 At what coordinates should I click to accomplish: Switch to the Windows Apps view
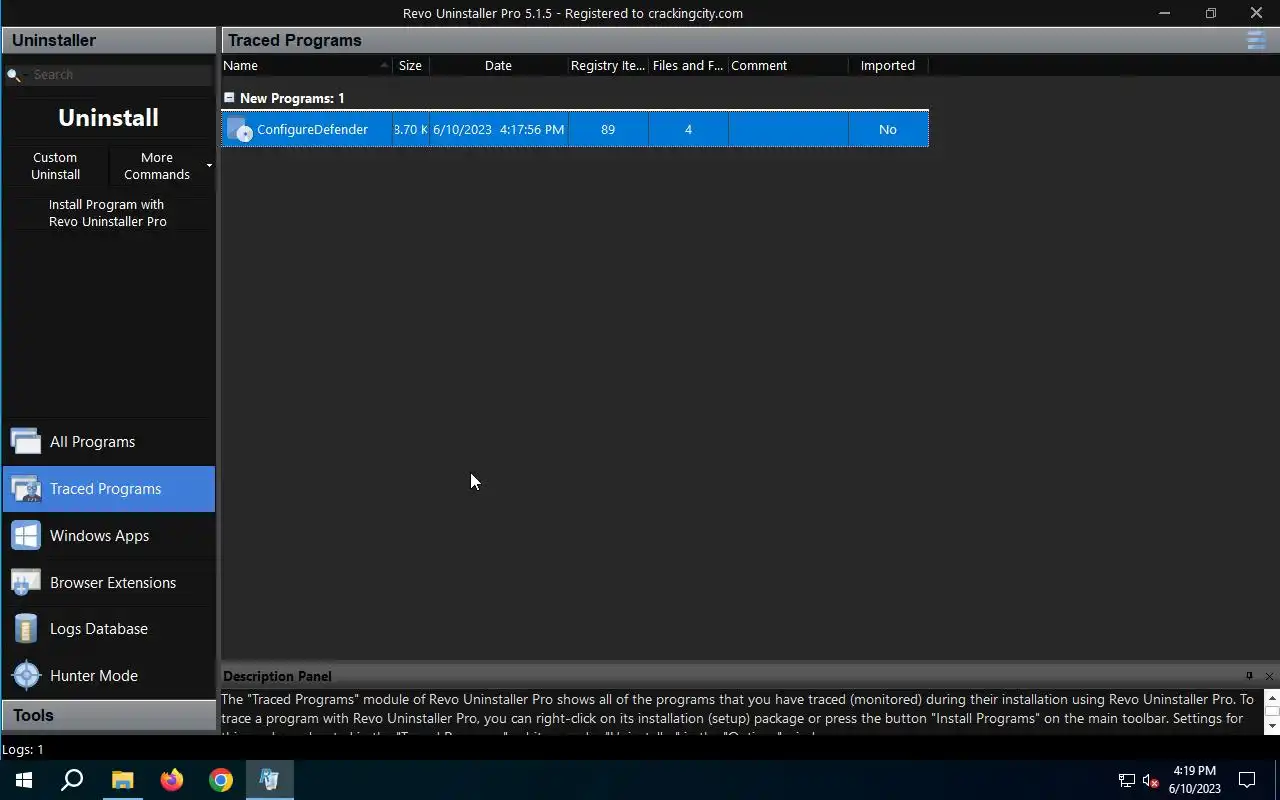click(108, 535)
